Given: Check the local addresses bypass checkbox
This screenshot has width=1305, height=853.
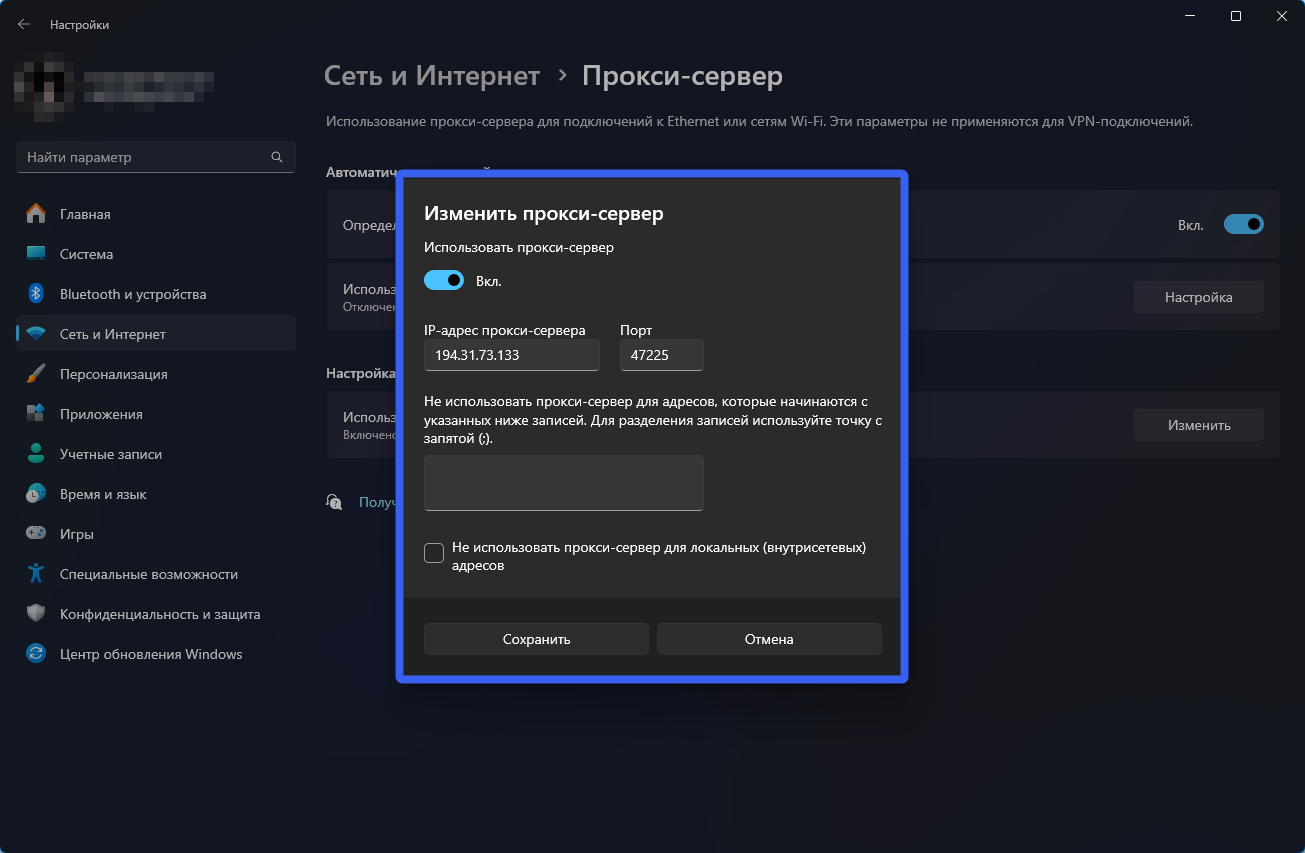Looking at the screenshot, I should [x=434, y=553].
